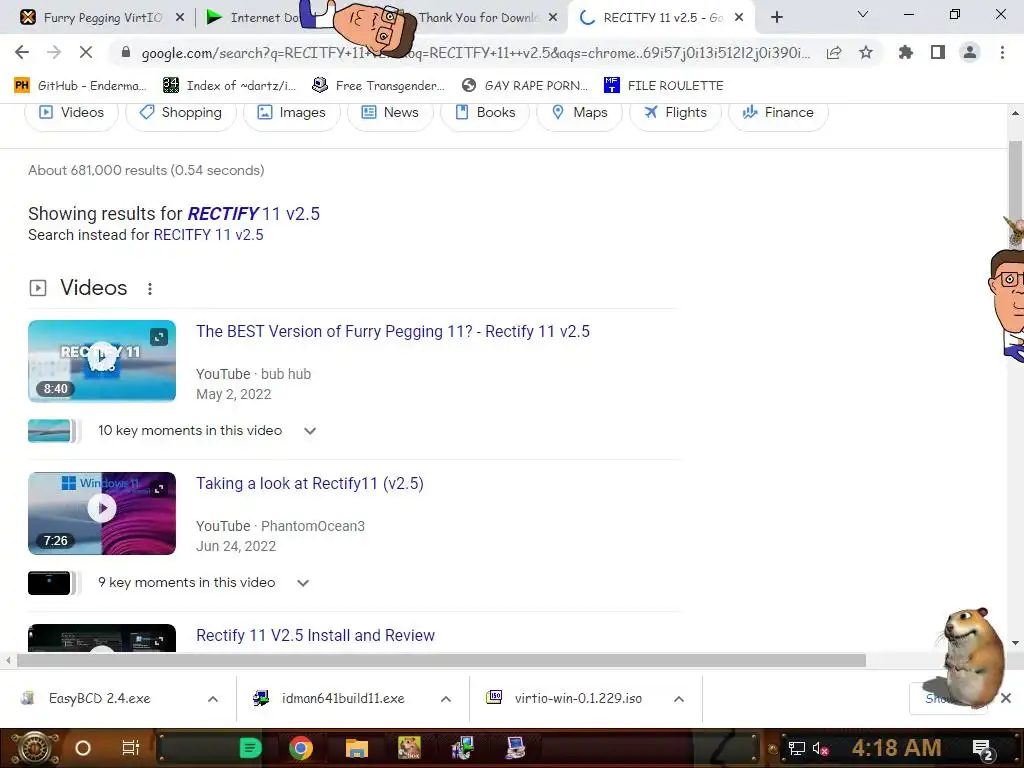Viewport: 1024px width, 768px height.
Task: Open the EasyBCD 2.4.exe download
Action: (x=99, y=699)
